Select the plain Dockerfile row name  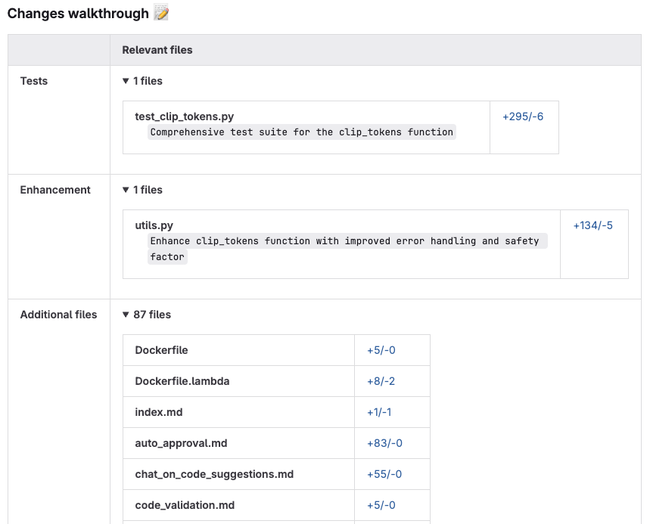(x=161, y=351)
